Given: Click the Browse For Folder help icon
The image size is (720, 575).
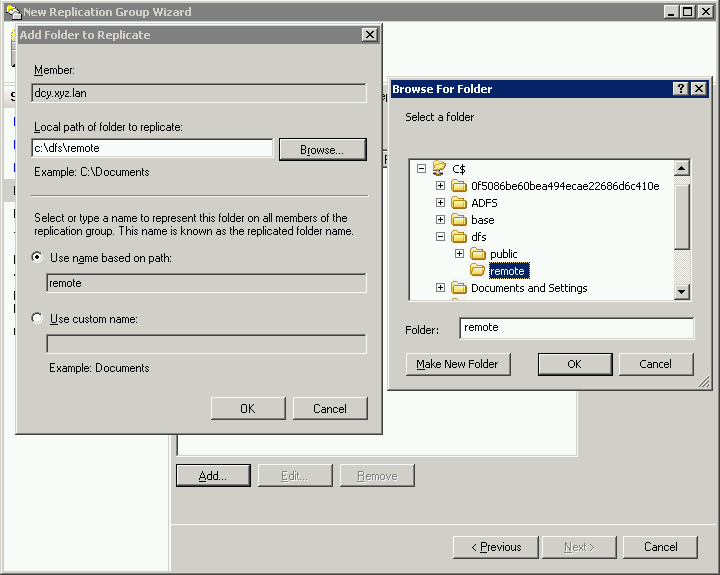Looking at the screenshot, I should pyautogui.click(x=681, y=89).
